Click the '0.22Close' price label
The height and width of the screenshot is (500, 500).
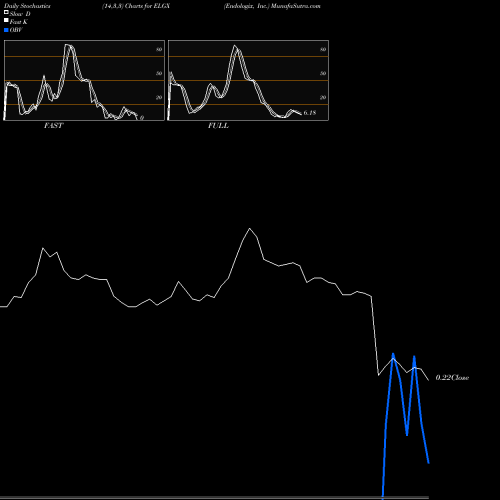pos(452,378)
